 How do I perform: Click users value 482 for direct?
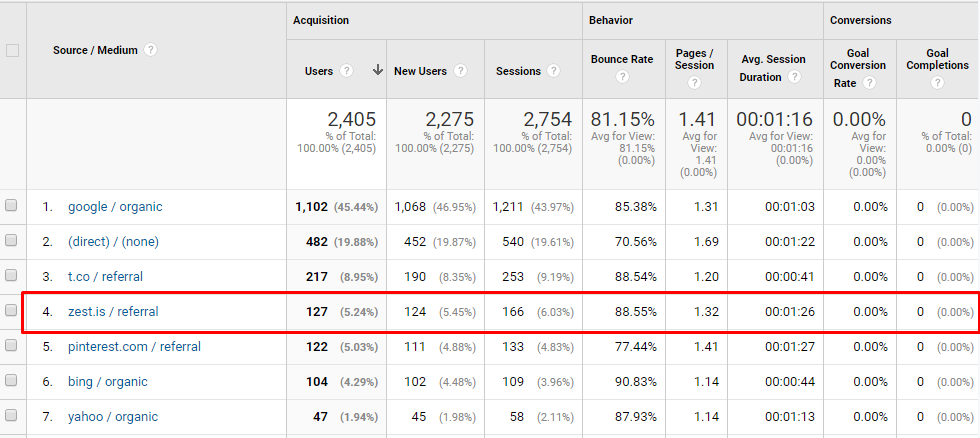(315, 242)
